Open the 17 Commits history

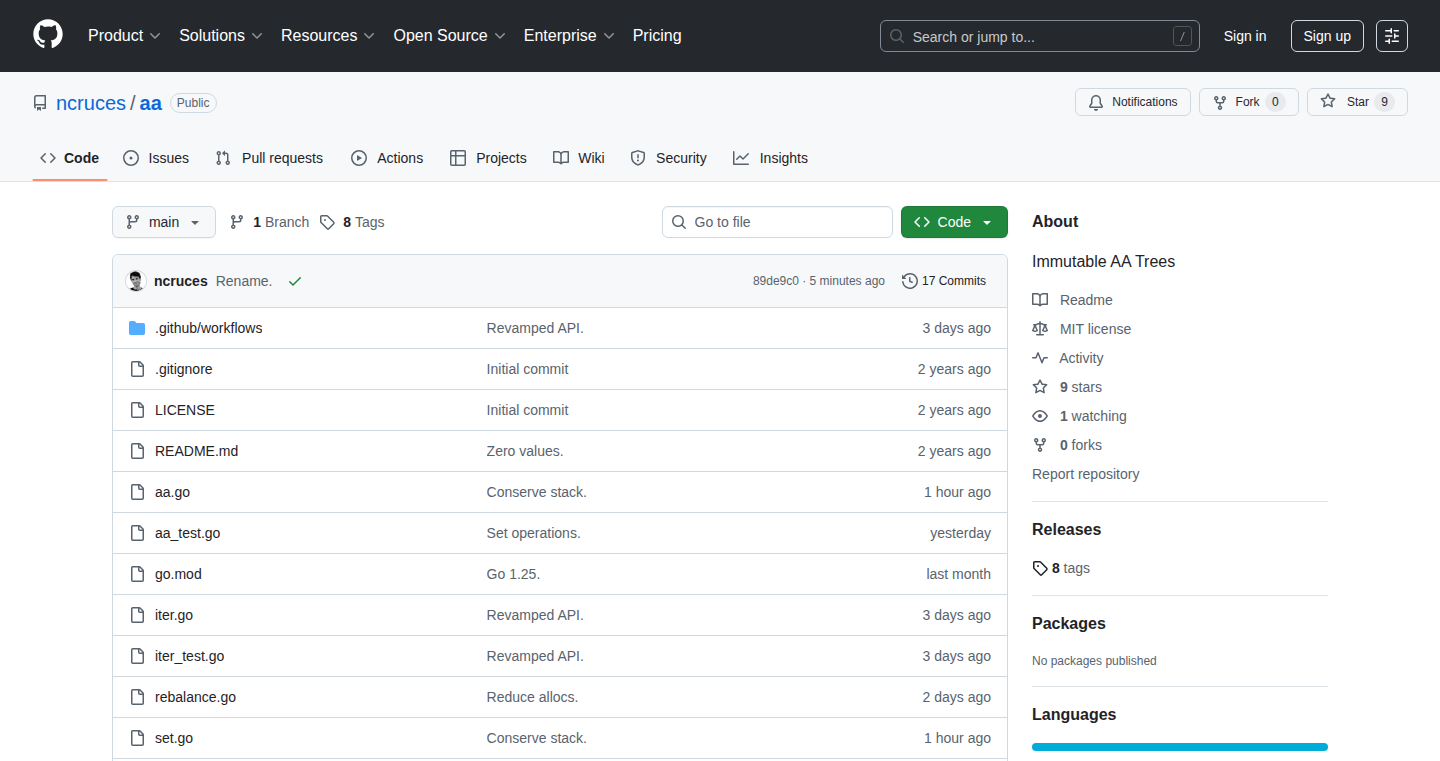coord(944,281)
